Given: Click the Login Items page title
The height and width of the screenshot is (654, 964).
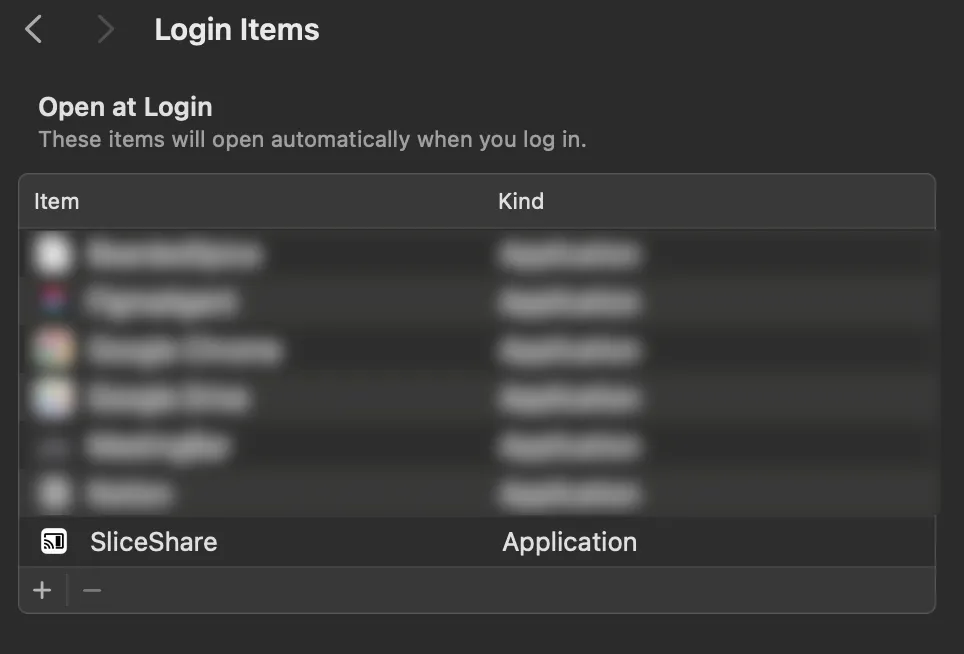Looking at the screenshot, I should 237,29.
